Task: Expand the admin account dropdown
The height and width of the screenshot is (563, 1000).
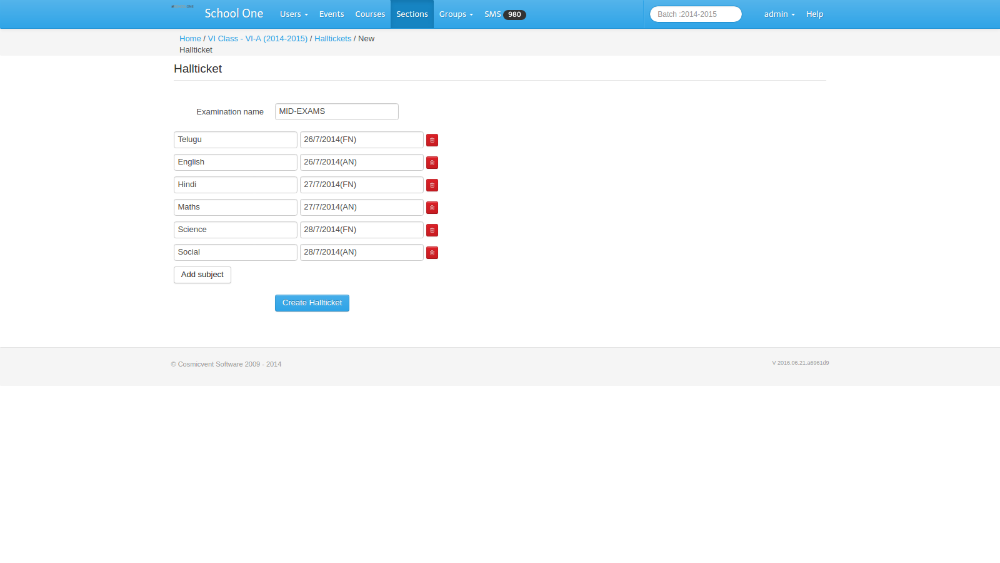Action: 779,15
